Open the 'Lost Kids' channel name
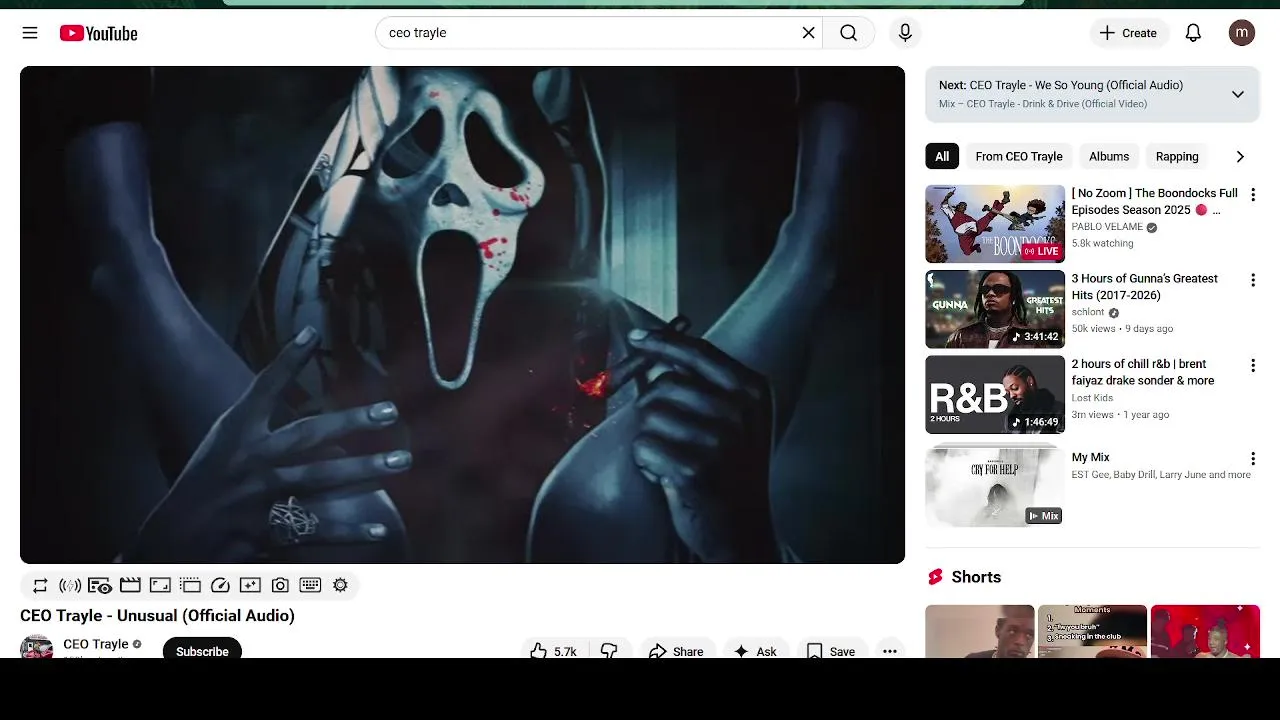 click(1092, 398)
